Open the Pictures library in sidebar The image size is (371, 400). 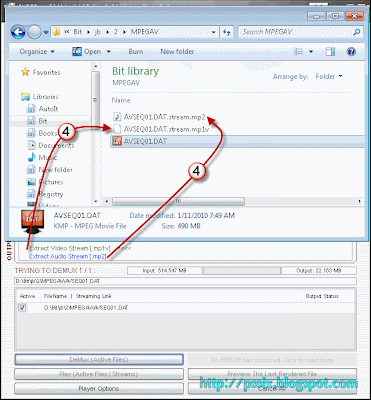51,182
